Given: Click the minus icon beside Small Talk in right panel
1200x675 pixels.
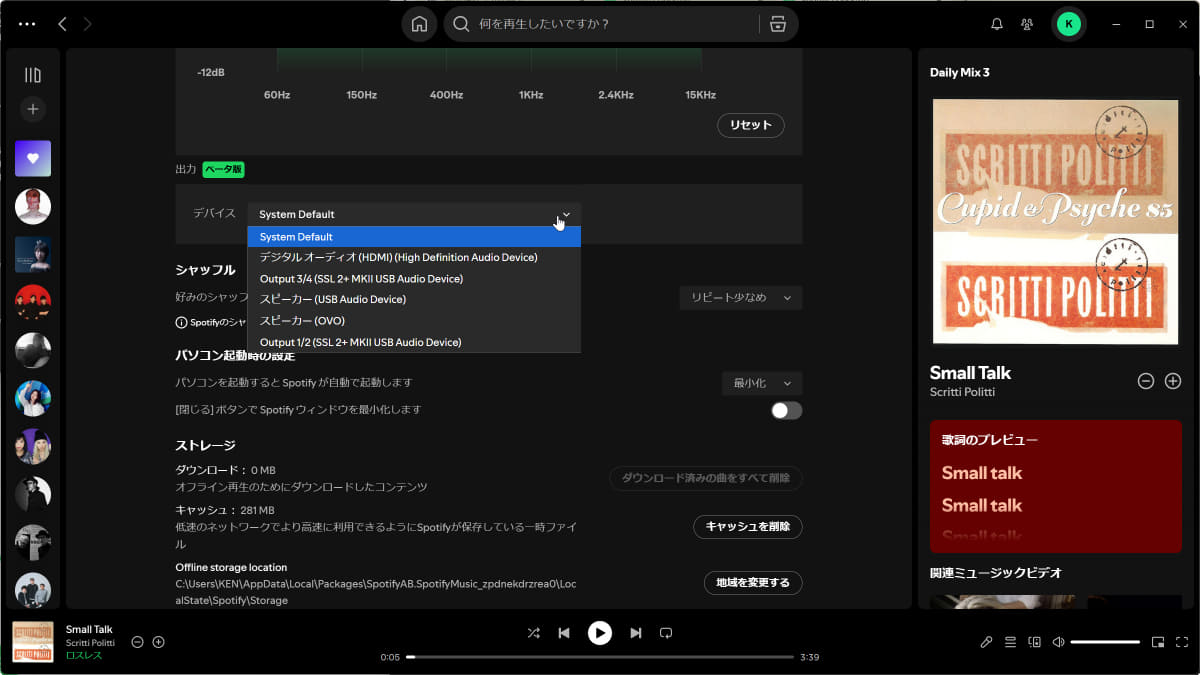Looking at the screenshot, I should pyautogui.click(x=1146, y=381).
